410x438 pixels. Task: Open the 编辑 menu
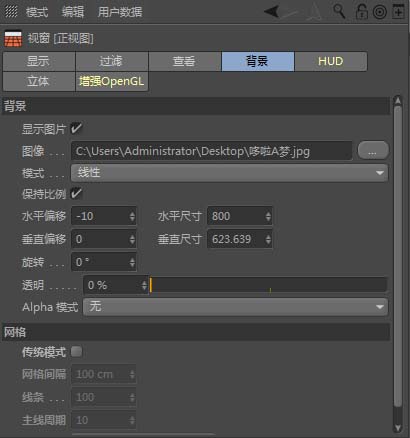click(73, 12)
